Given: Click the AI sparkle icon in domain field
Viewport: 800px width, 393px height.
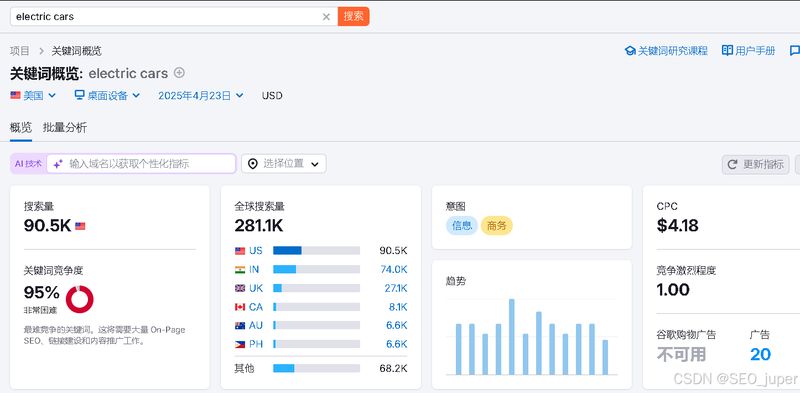Looking at the screenshot, I should click(58, 164).
